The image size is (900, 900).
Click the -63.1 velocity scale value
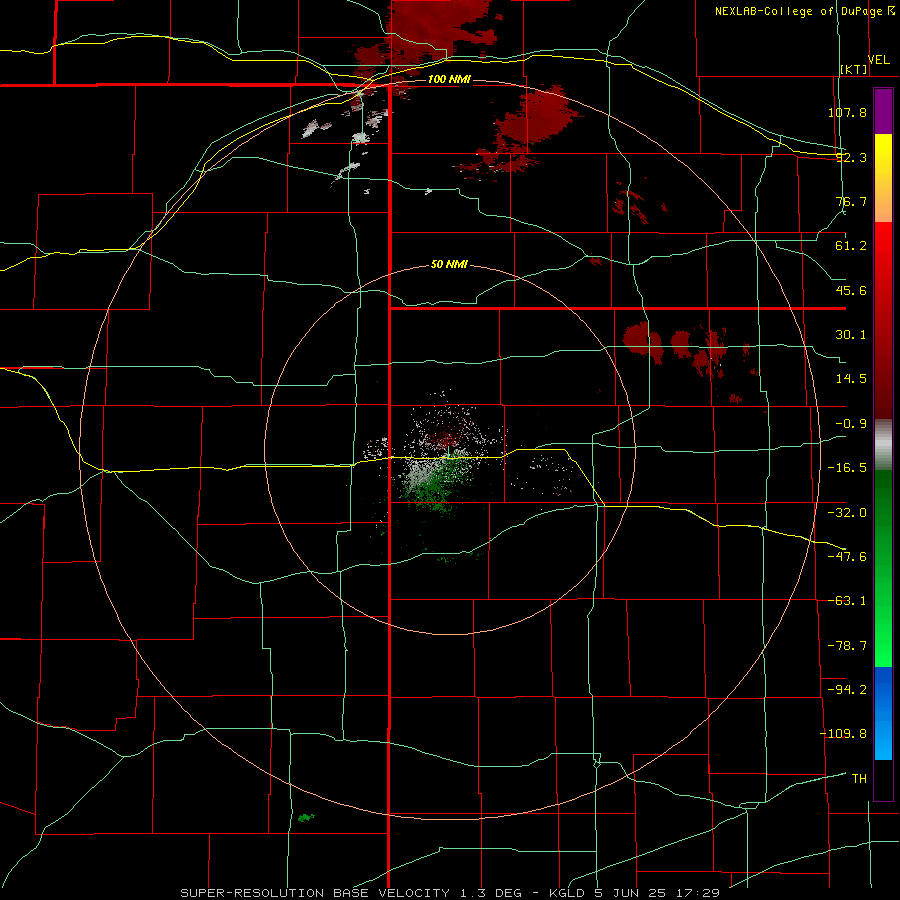tap(847, 601)
